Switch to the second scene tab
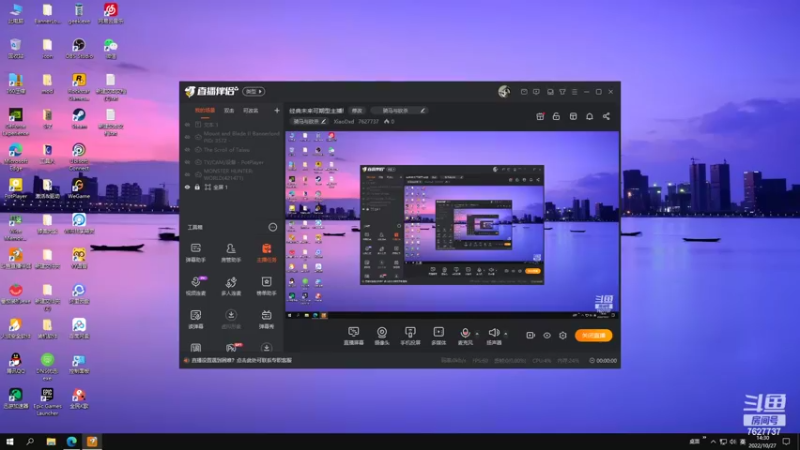Image resolution: width=800 pixels, height=450 pixels. 229,110
